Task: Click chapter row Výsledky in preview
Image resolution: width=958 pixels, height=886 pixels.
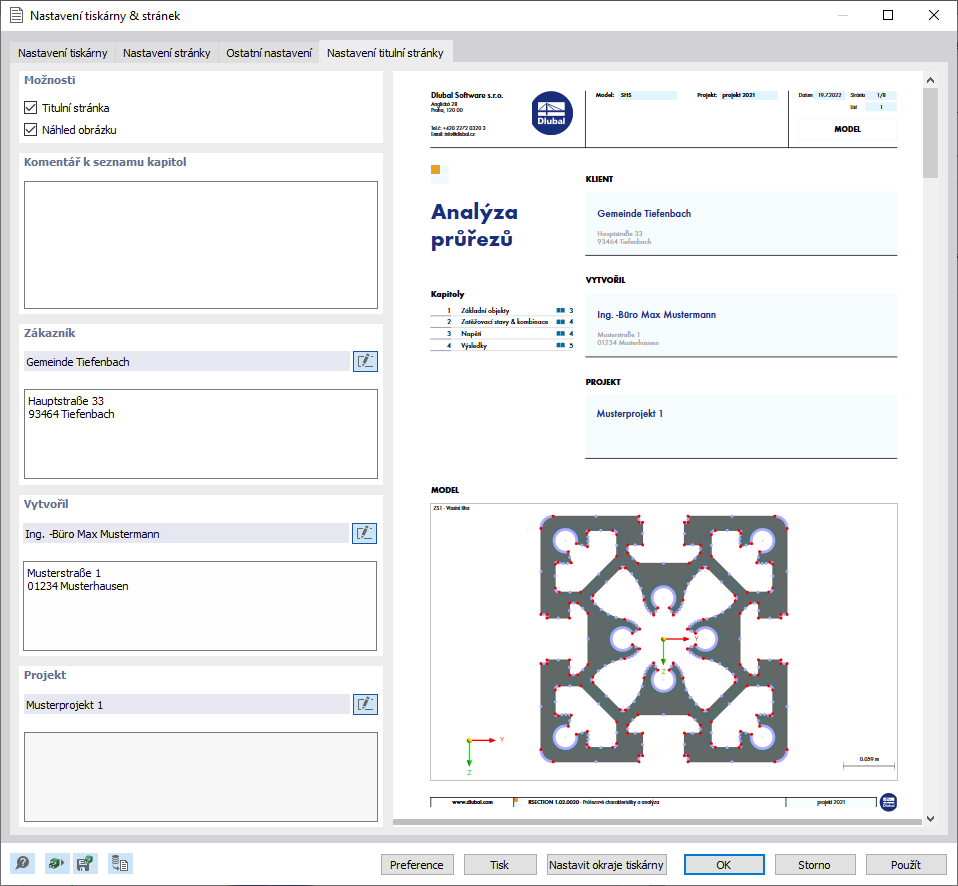Action: [x=502, y=345]
